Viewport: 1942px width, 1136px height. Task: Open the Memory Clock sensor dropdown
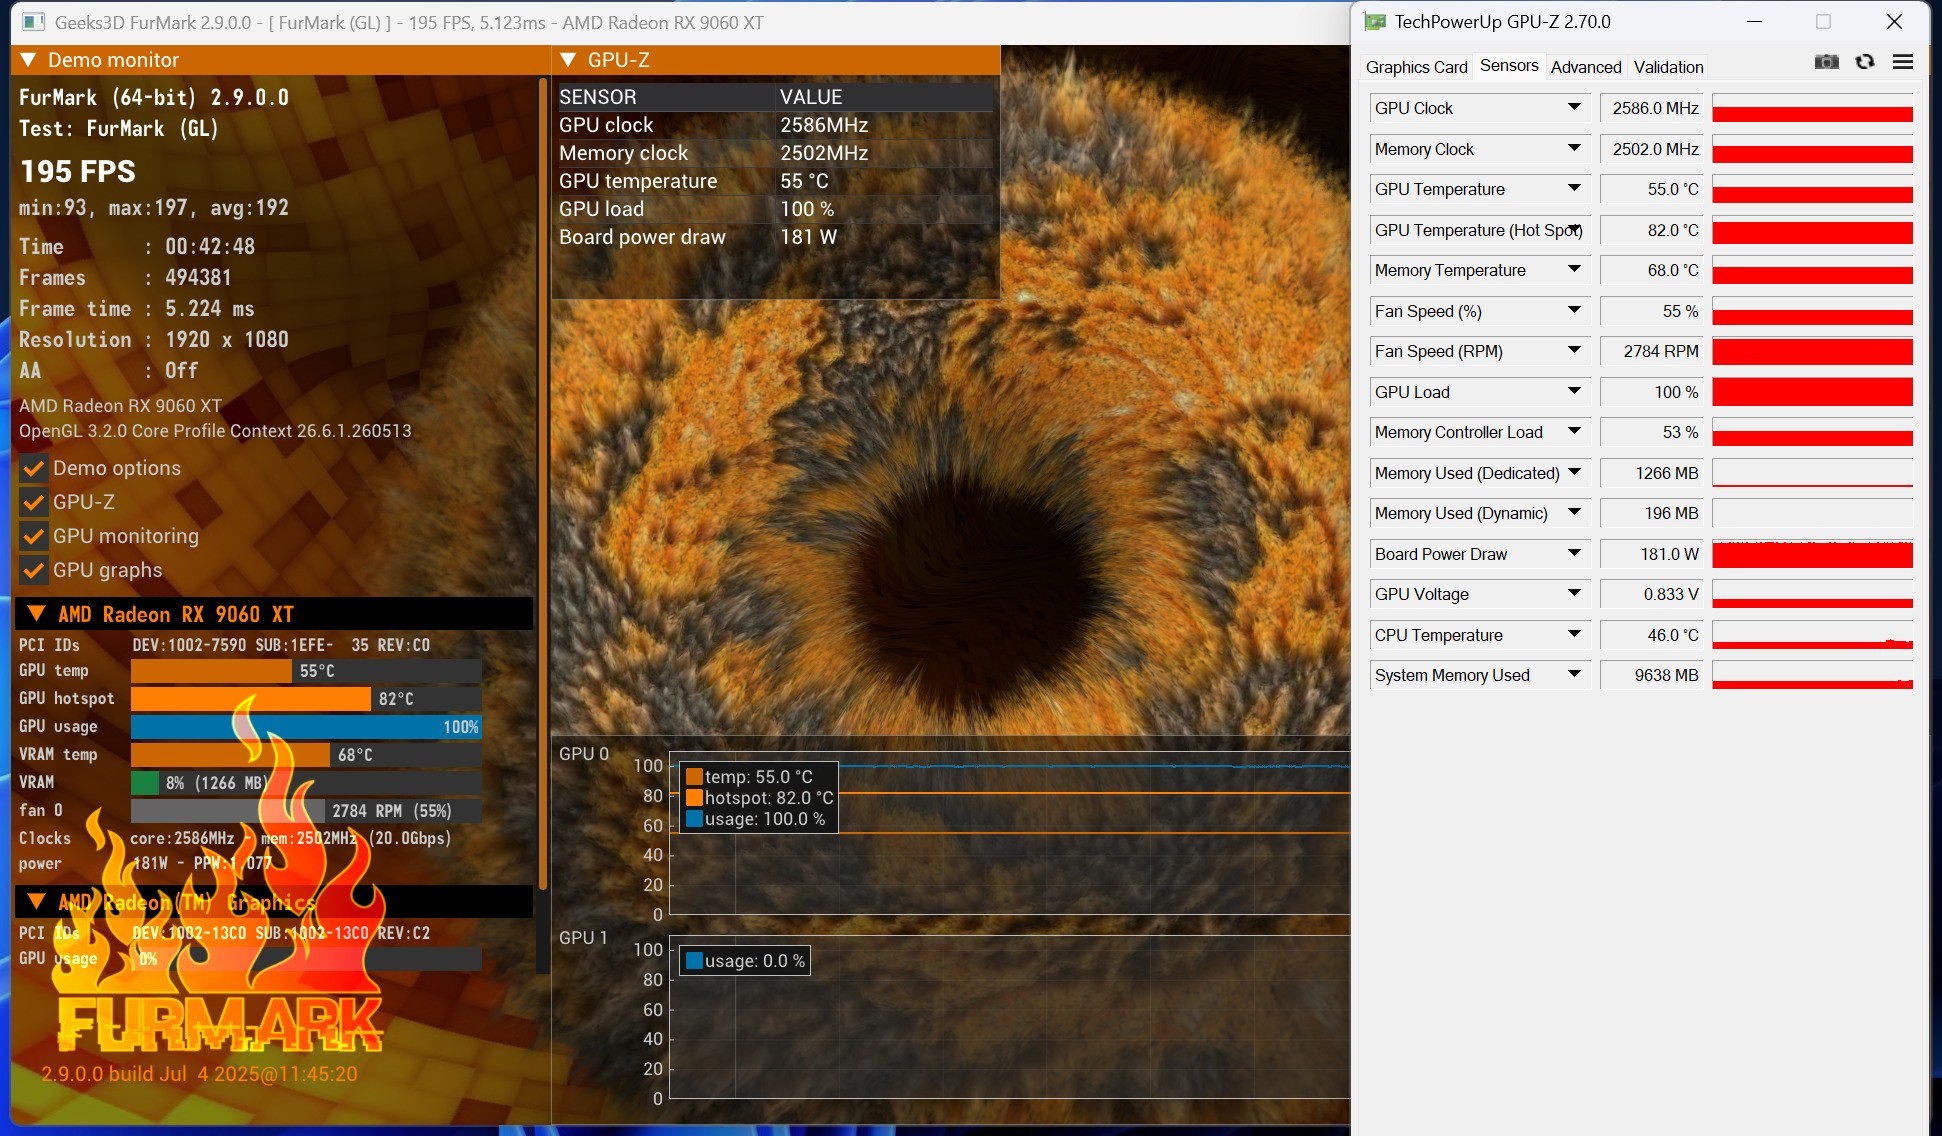1574,149
